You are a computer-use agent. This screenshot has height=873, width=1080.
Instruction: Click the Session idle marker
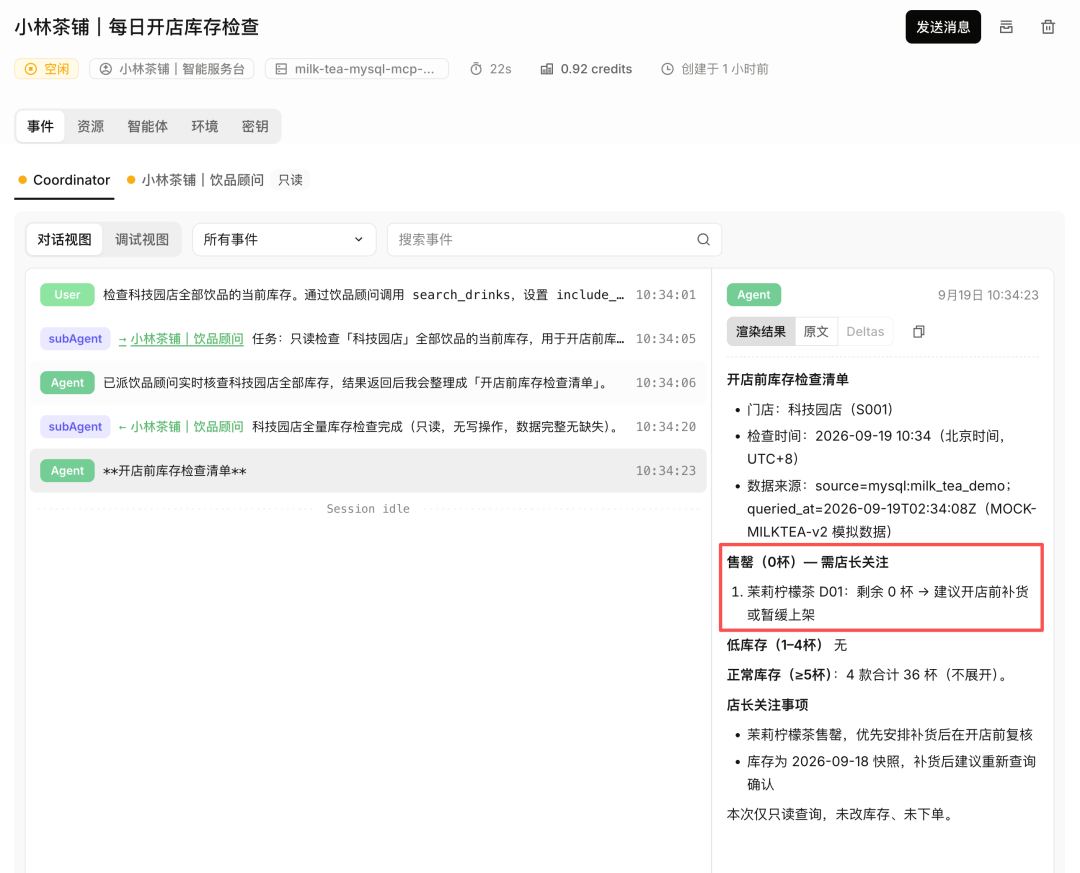[368, 509]
